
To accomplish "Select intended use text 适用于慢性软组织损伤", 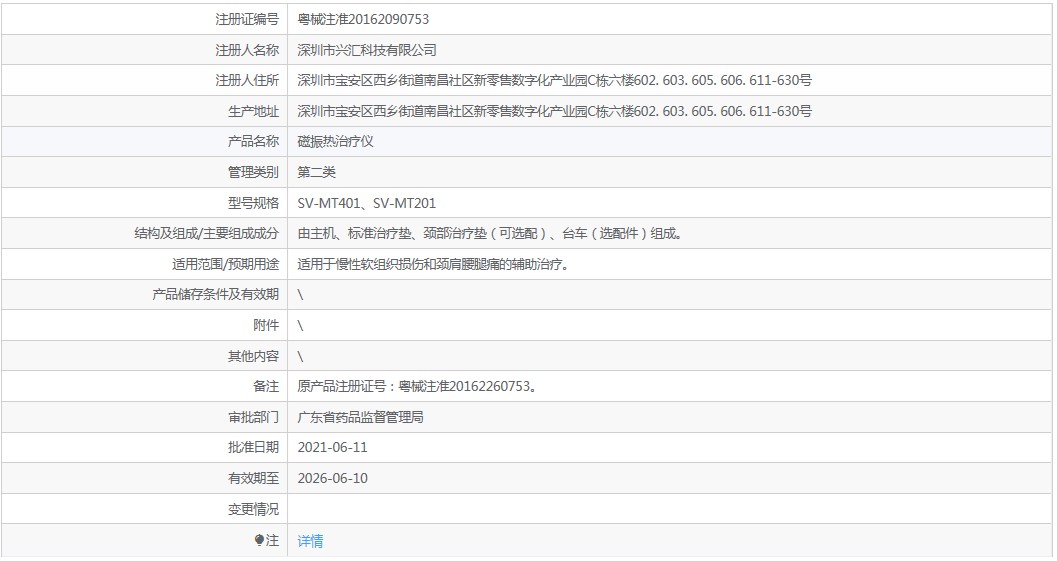I will [x=435, y=264].
